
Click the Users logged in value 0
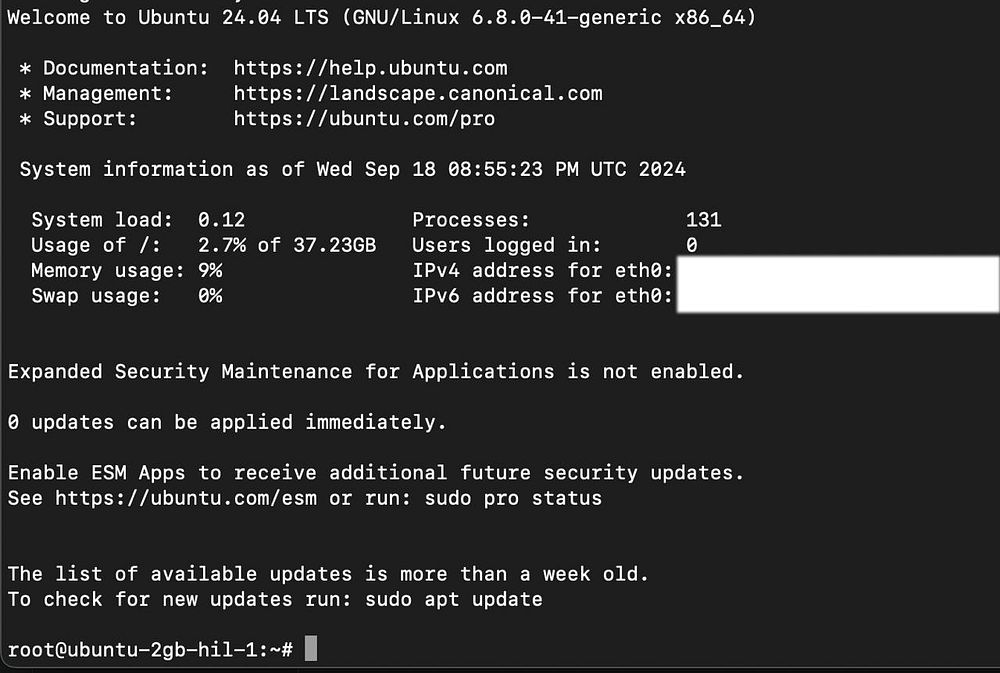tap(692, 245)
